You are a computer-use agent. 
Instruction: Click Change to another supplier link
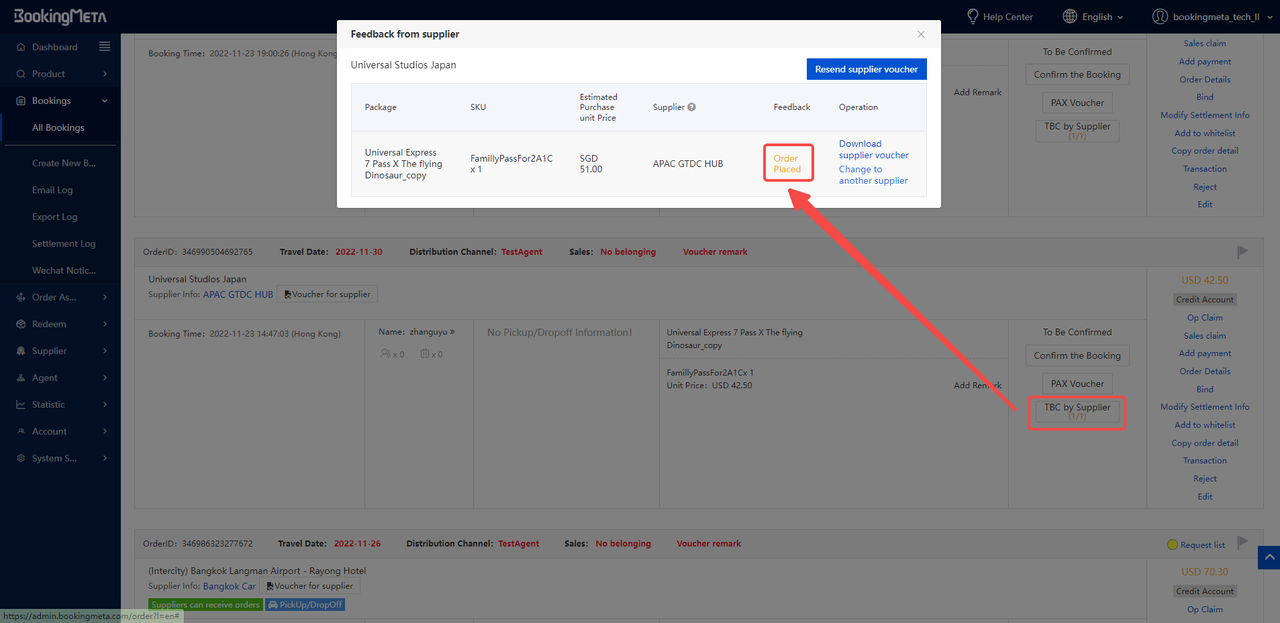coord(873,175)
